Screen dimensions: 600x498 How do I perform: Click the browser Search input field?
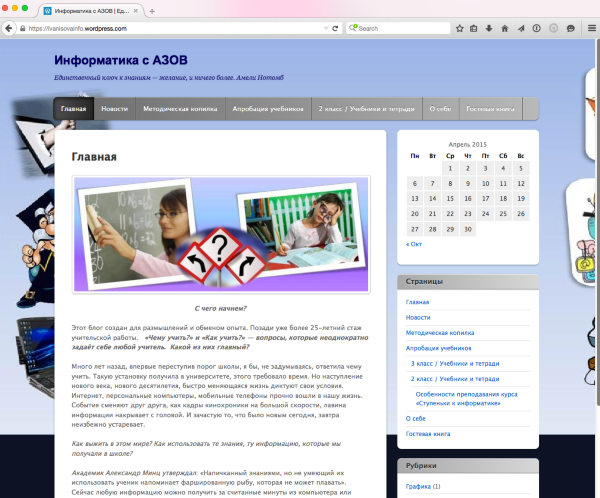(x=400, y=28)
